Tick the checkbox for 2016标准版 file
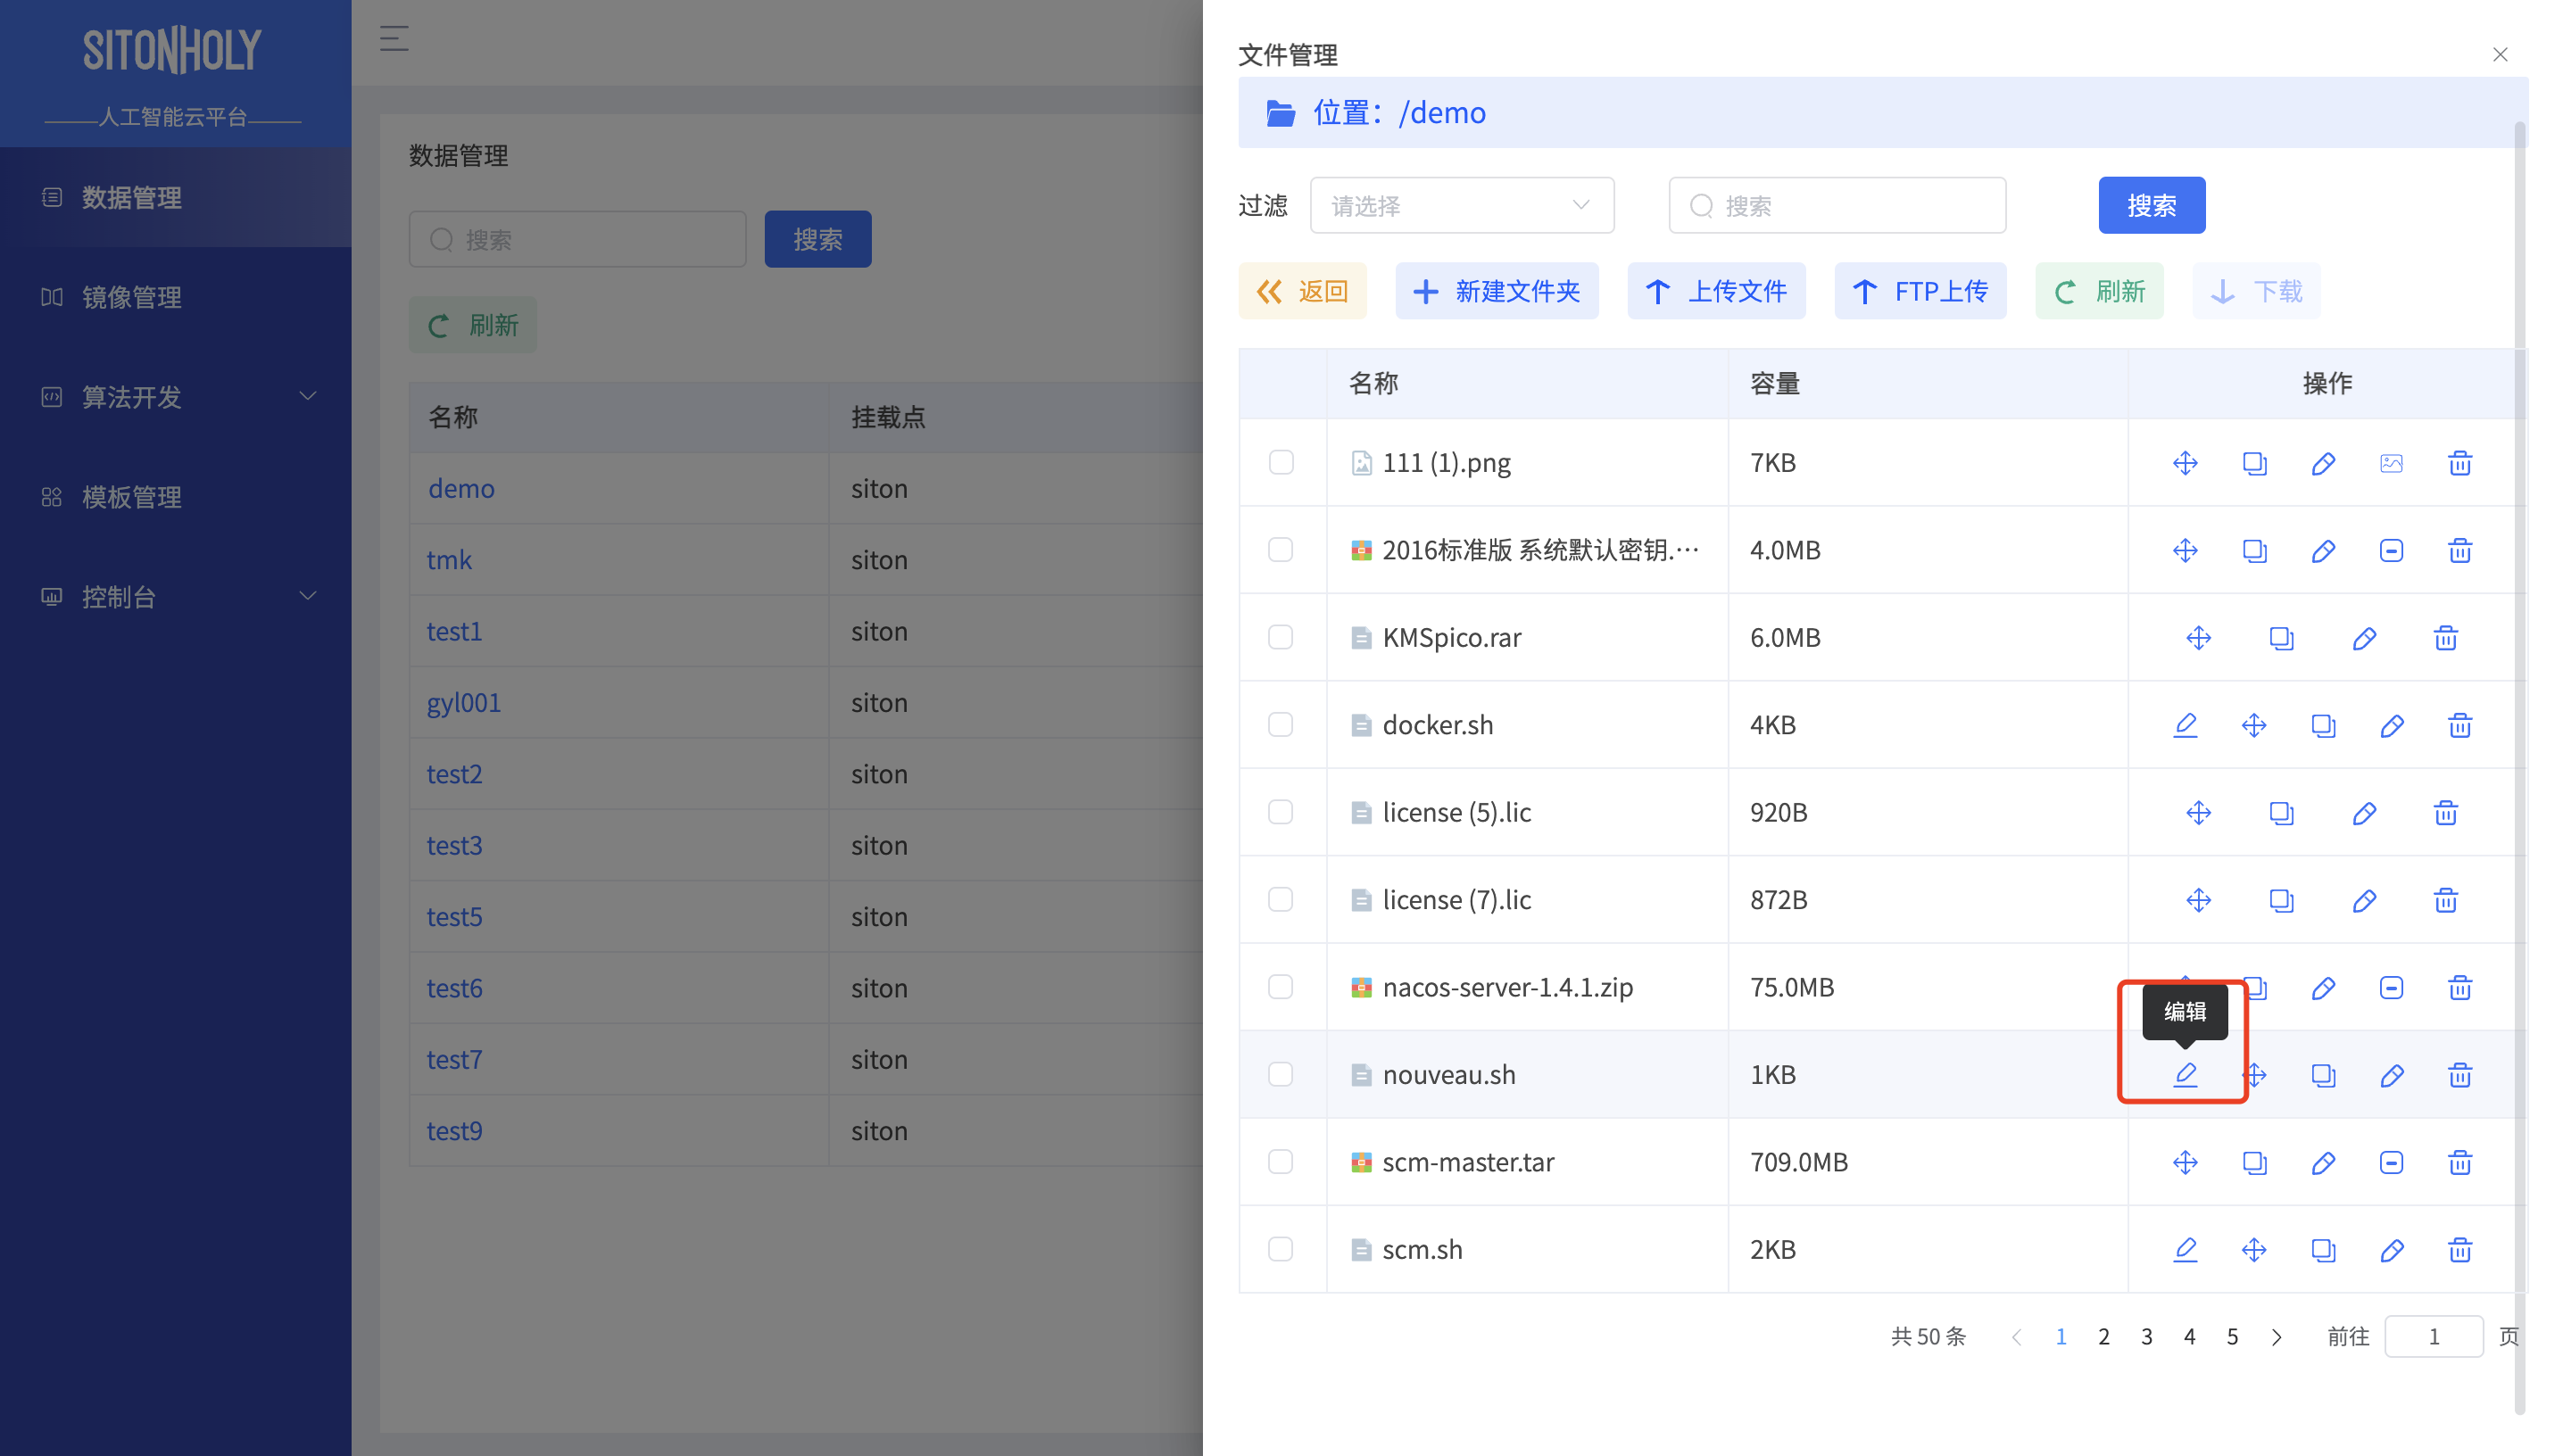 point(1280,550)
